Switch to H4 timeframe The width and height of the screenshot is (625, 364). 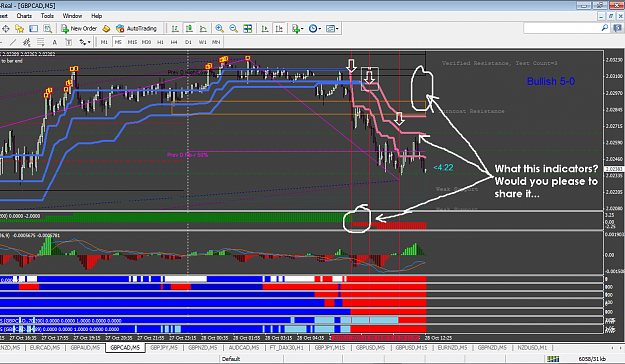point(174,42)
